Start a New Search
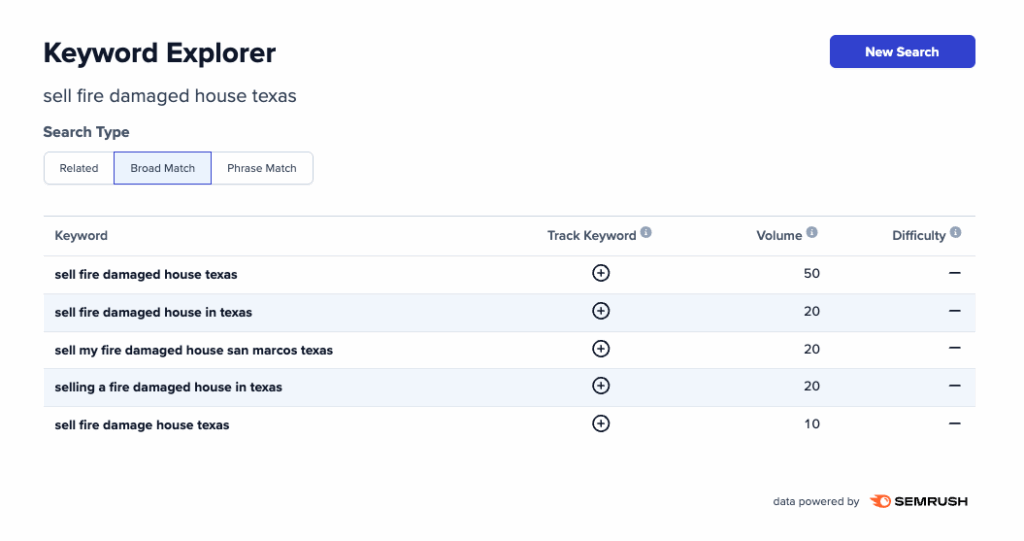The image size is (1024, 541). (902, 52)
